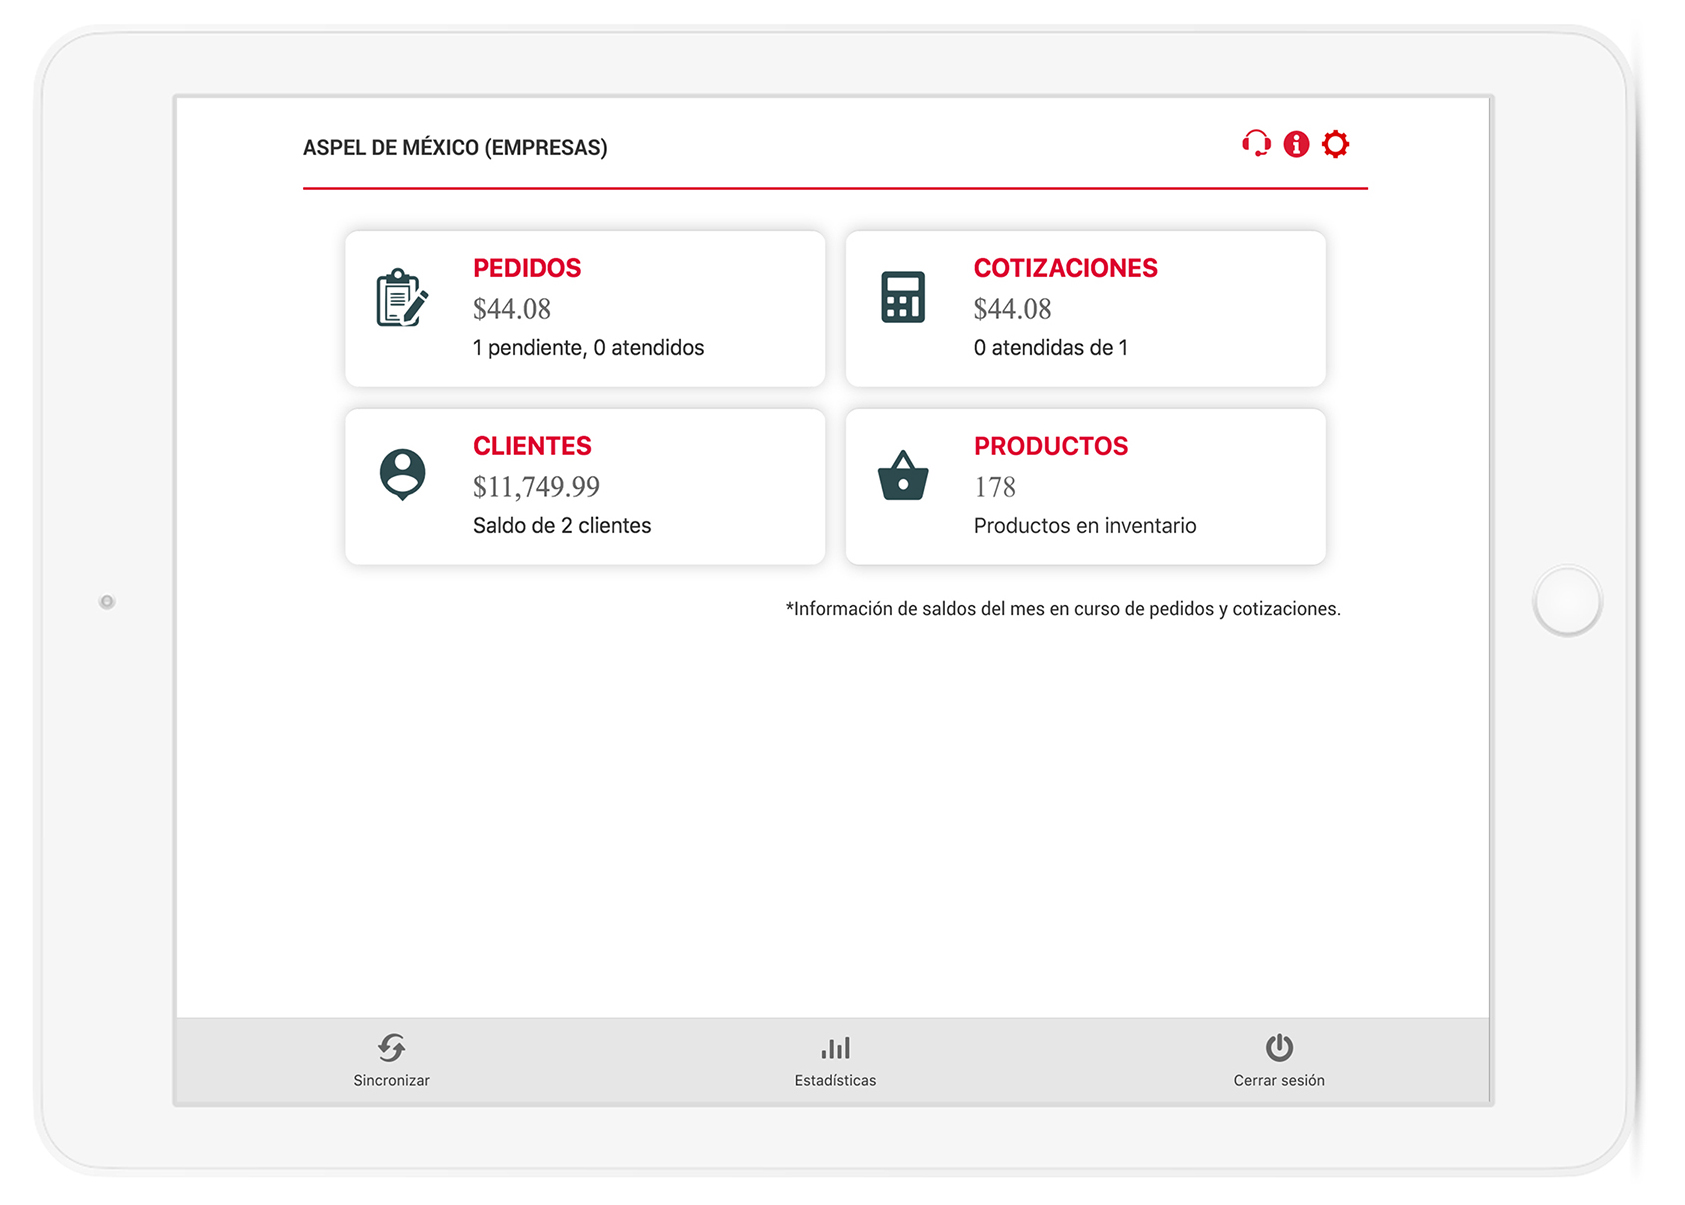Open settings via the gear icon
Image resolution: width=1685 pixels, height=1205 pixels.
pos(1337,144)
